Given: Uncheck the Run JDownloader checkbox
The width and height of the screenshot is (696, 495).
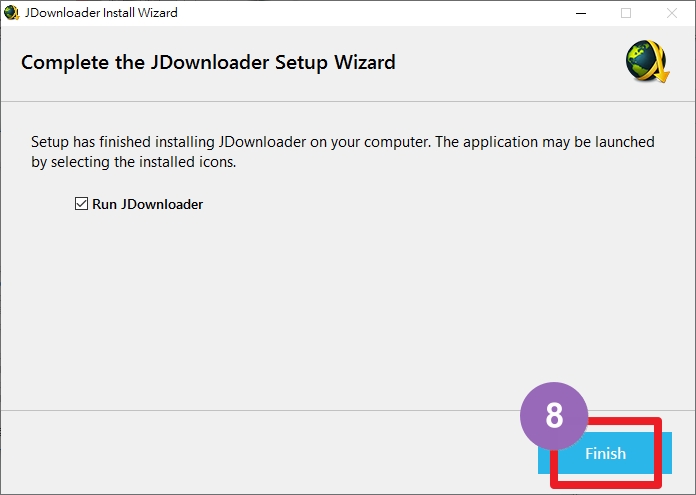Looking at the screenshot, I should tap(81, 204).
